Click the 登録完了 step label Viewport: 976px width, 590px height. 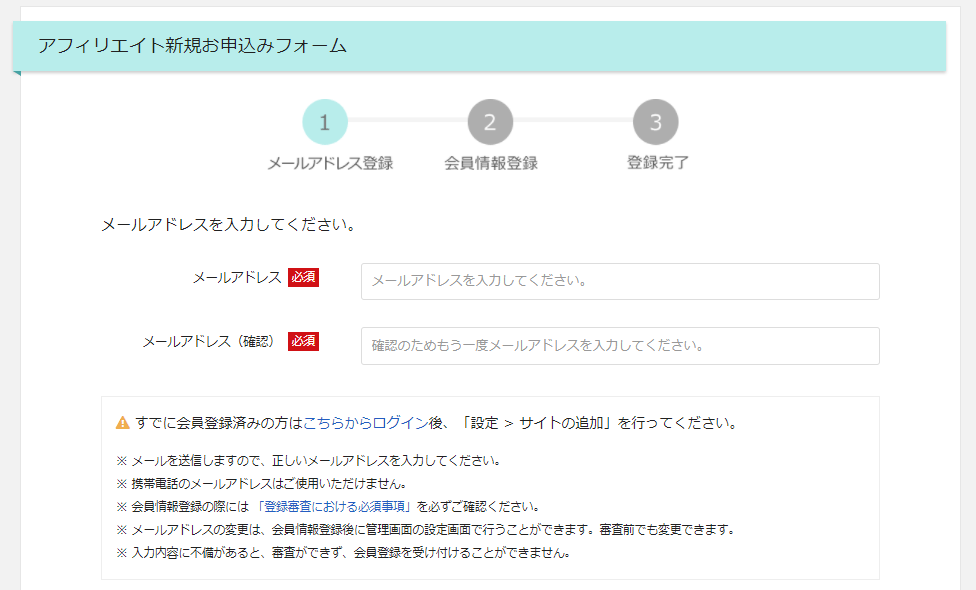tap(657, 162)
